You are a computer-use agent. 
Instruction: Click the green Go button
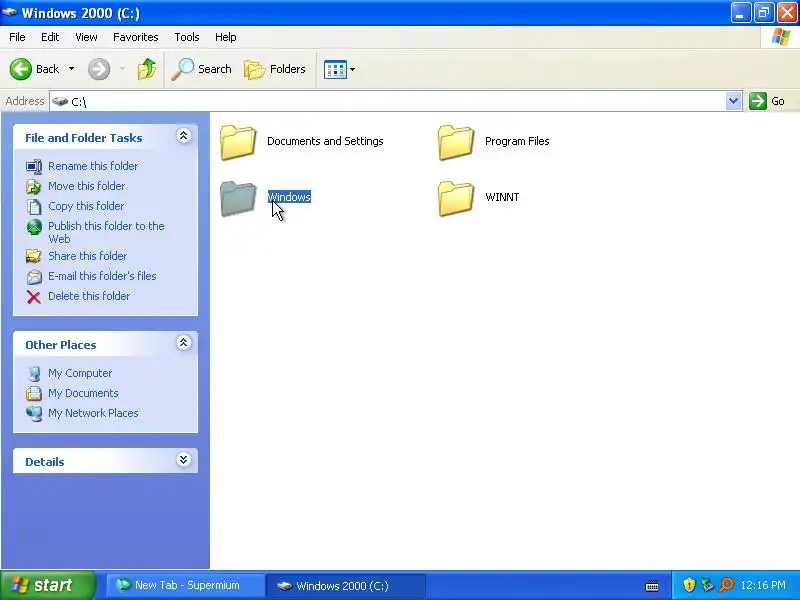[x=767, y=101]
